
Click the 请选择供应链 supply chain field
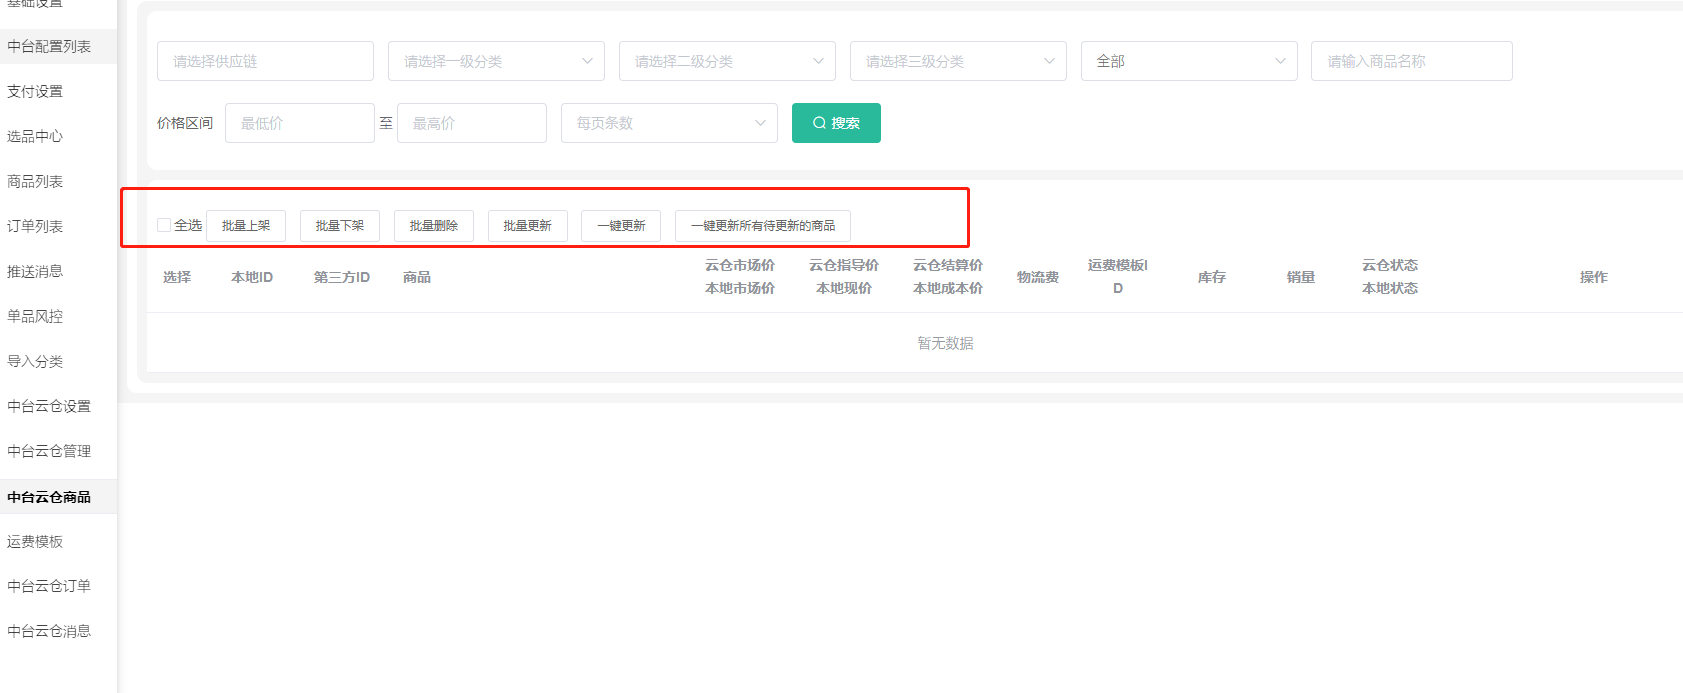point(265,61)
